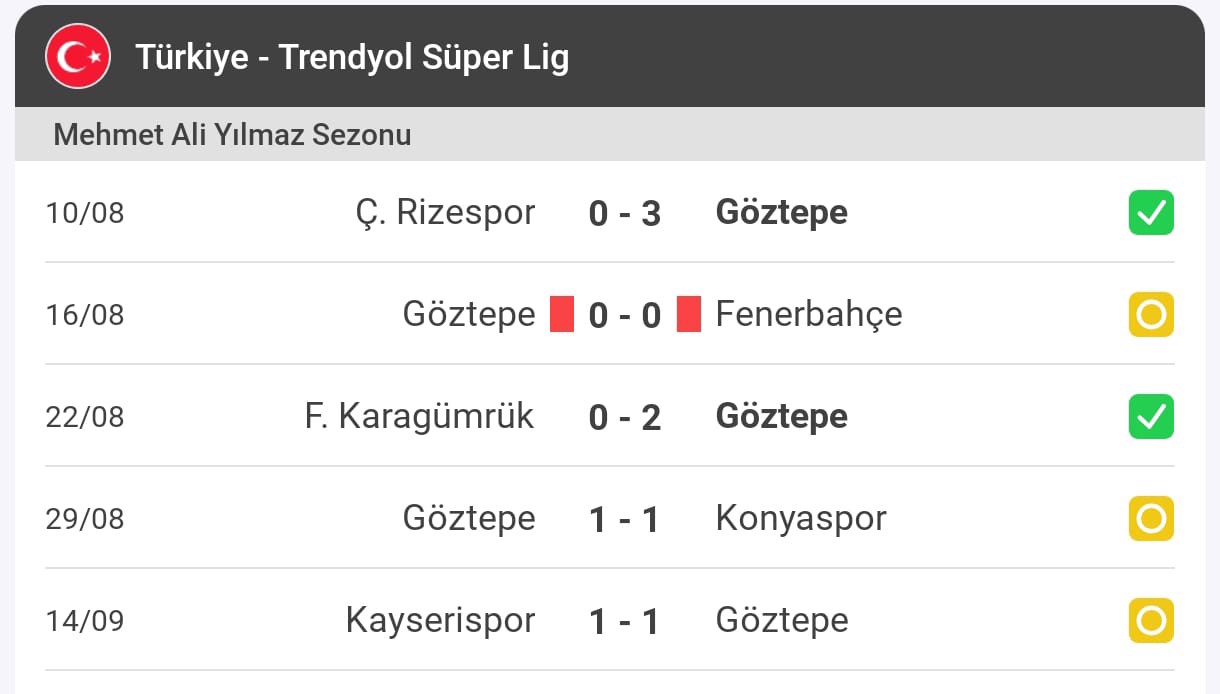Viewport: 1220px width, 694px height.
Task: Click the yellow draw icon for Kayserispor match
Action: [1151, 621]
